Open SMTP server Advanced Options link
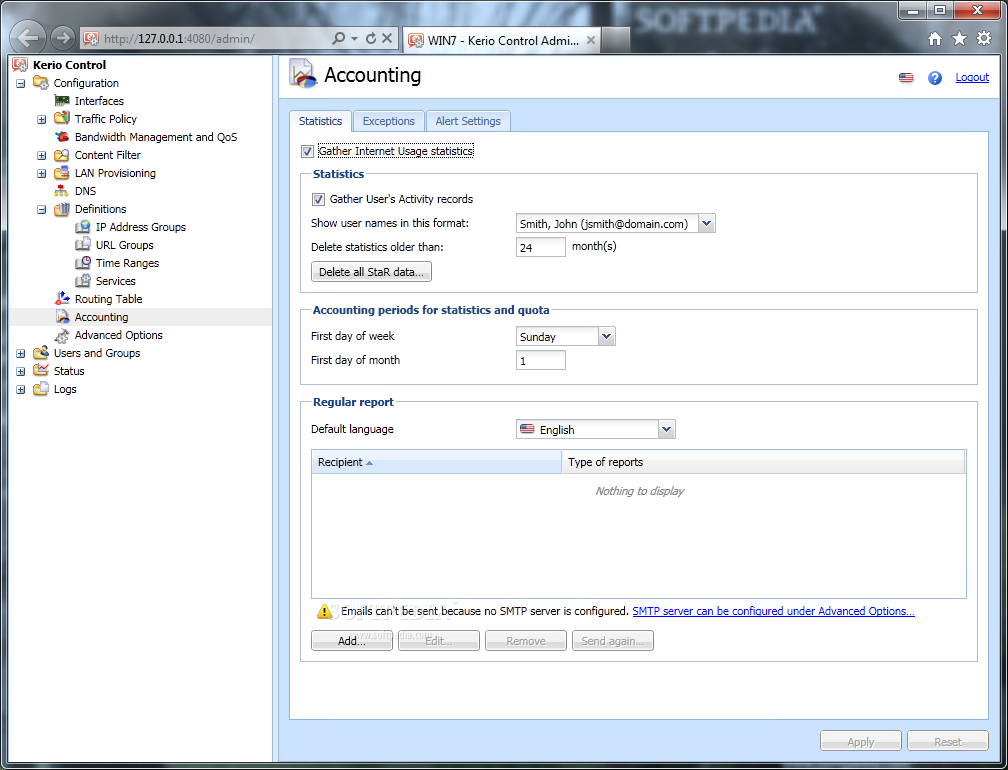 coord(773,611)
